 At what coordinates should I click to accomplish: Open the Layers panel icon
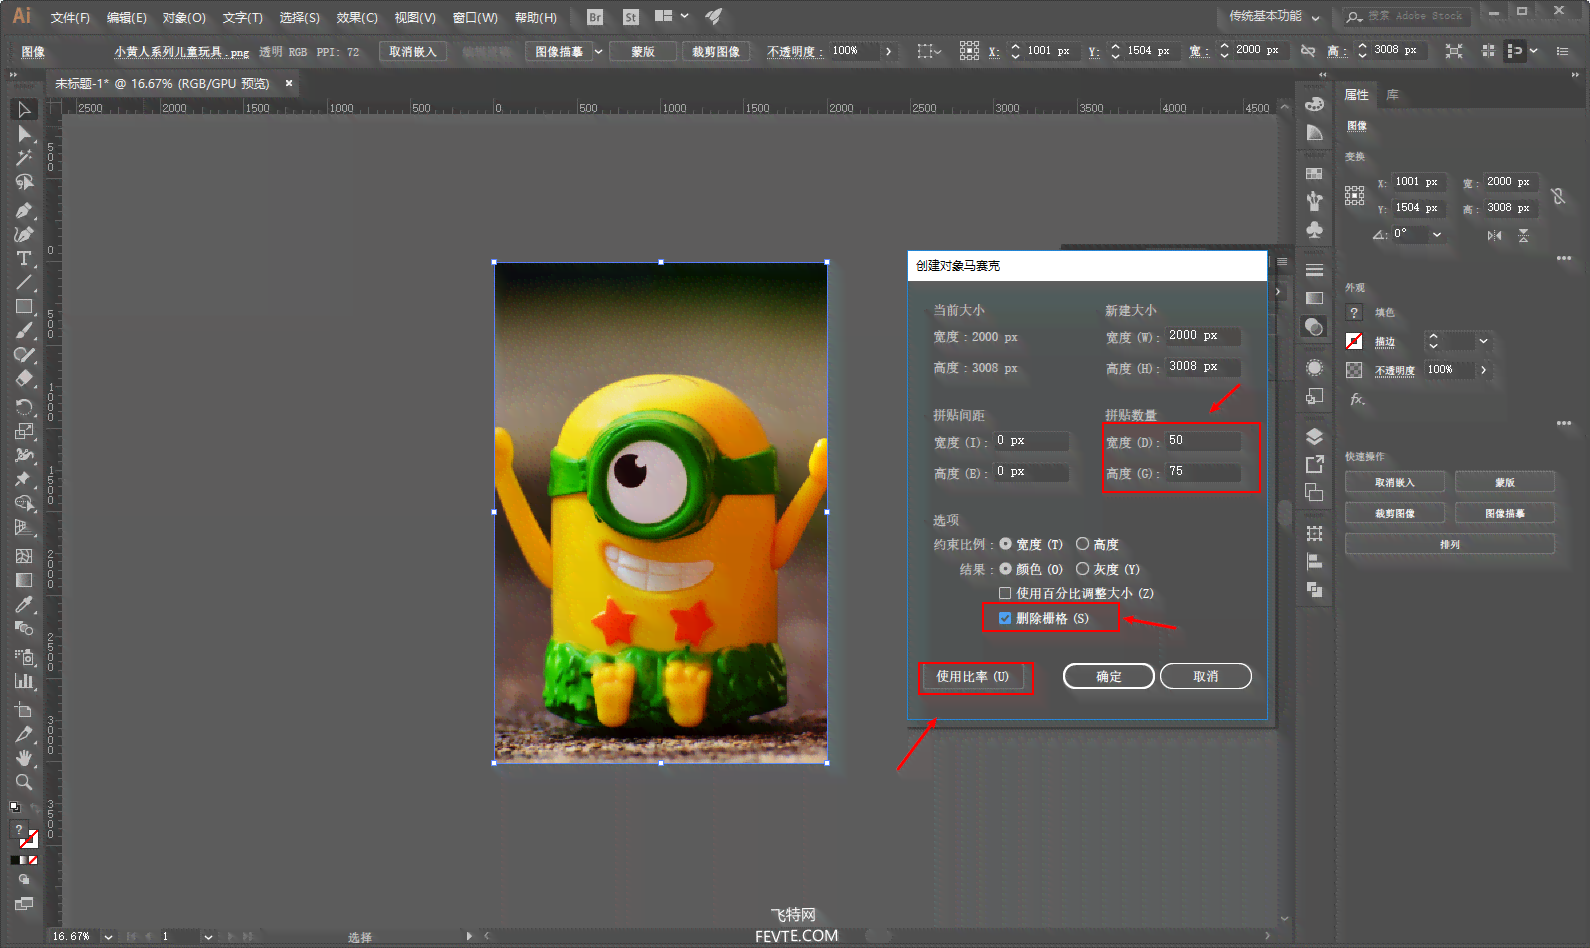click(x=1314, y=436)
